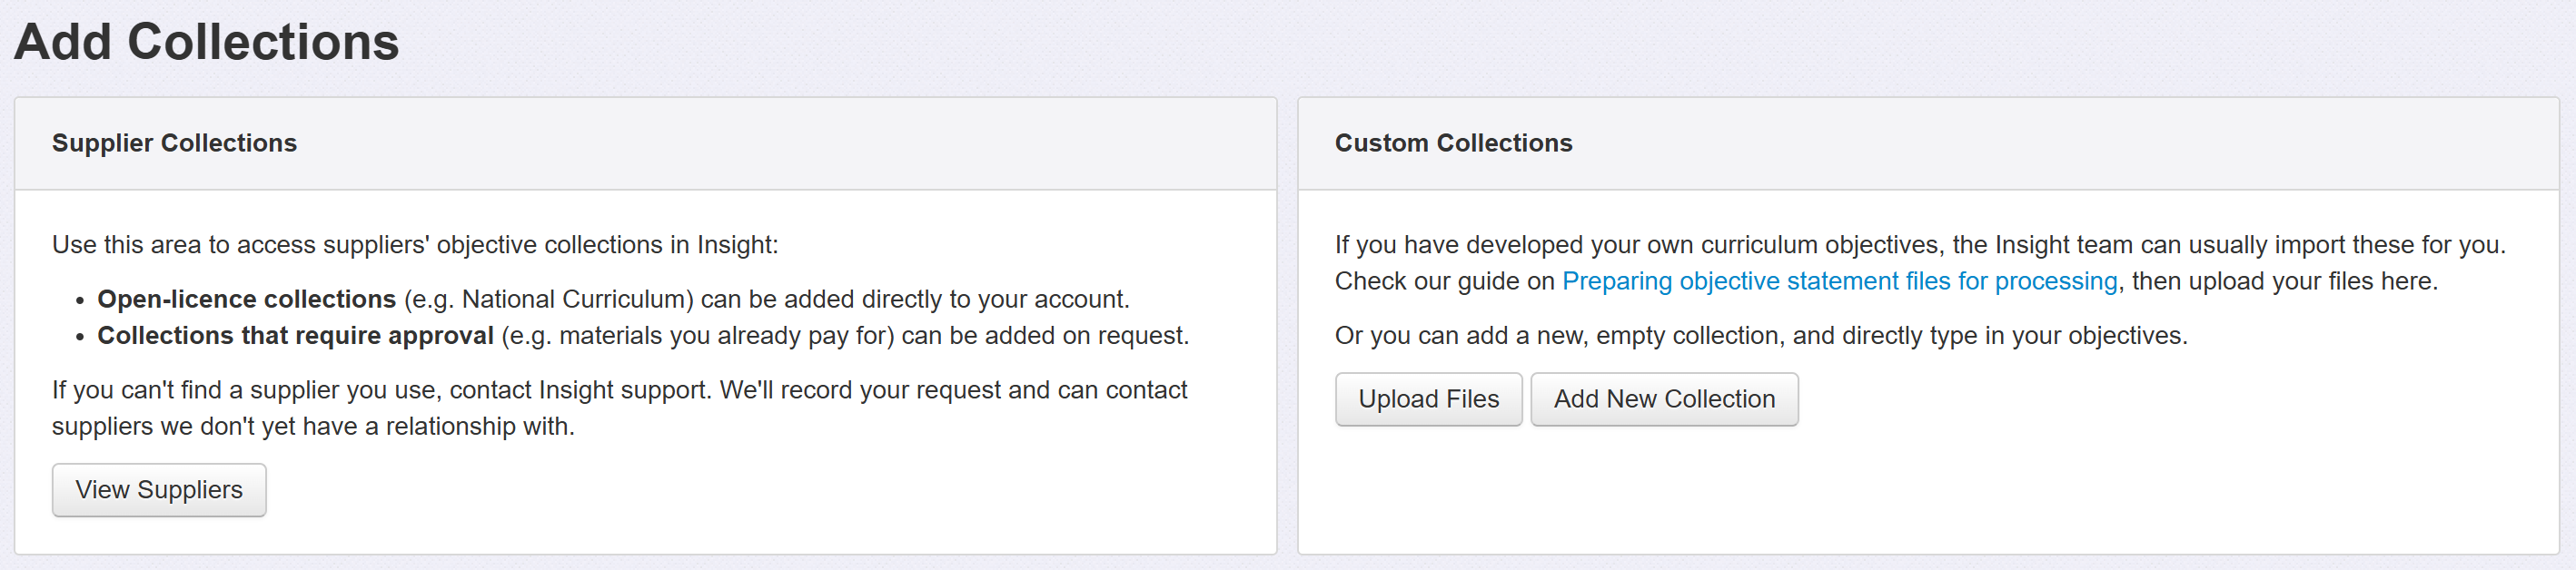Click the bullet marker beside Collections that require approval
The width and height of the screenshot is (2576, 570).
click(x=80, y=337)
